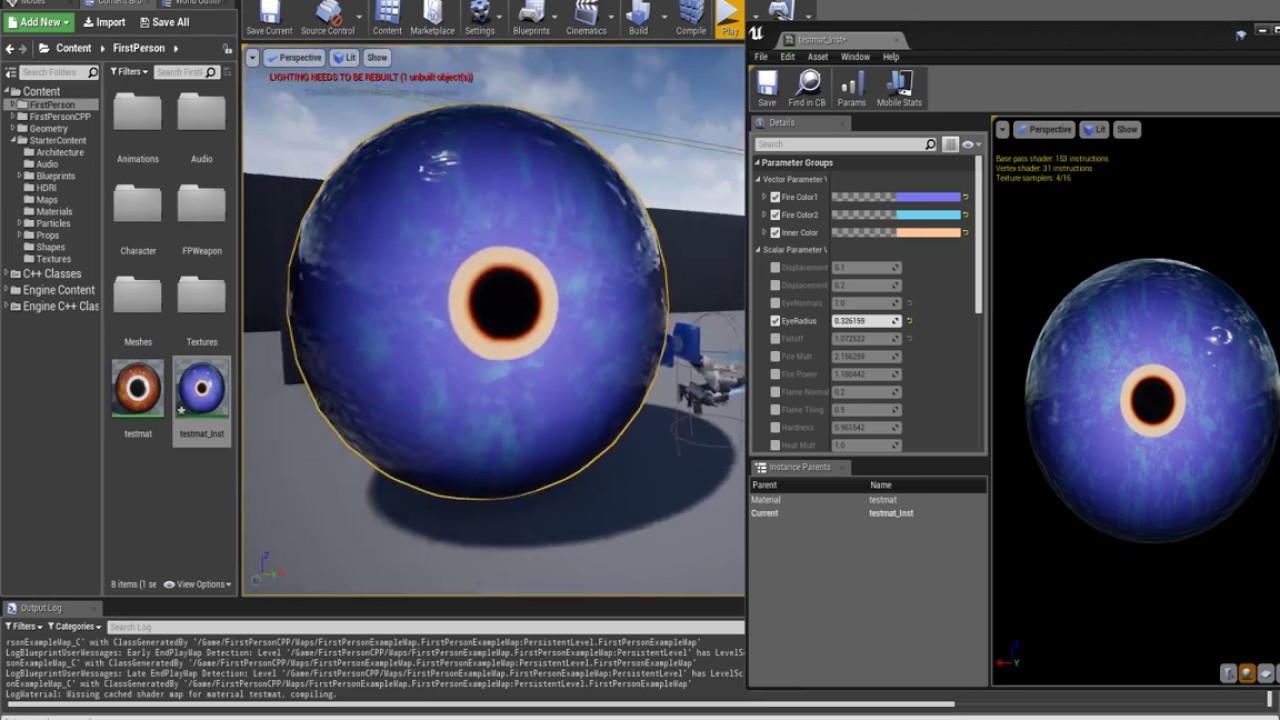Toggle the Fire Color2 parameter checkbox

coord(775,215)
